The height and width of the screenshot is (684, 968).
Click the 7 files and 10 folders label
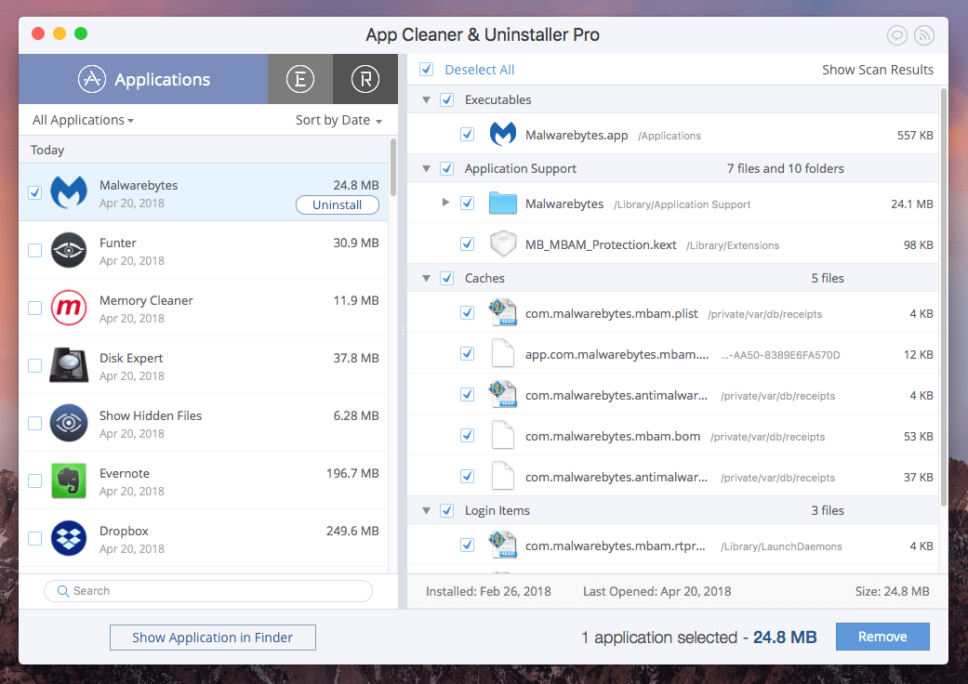pyautogui.click(x=785, y=169)
